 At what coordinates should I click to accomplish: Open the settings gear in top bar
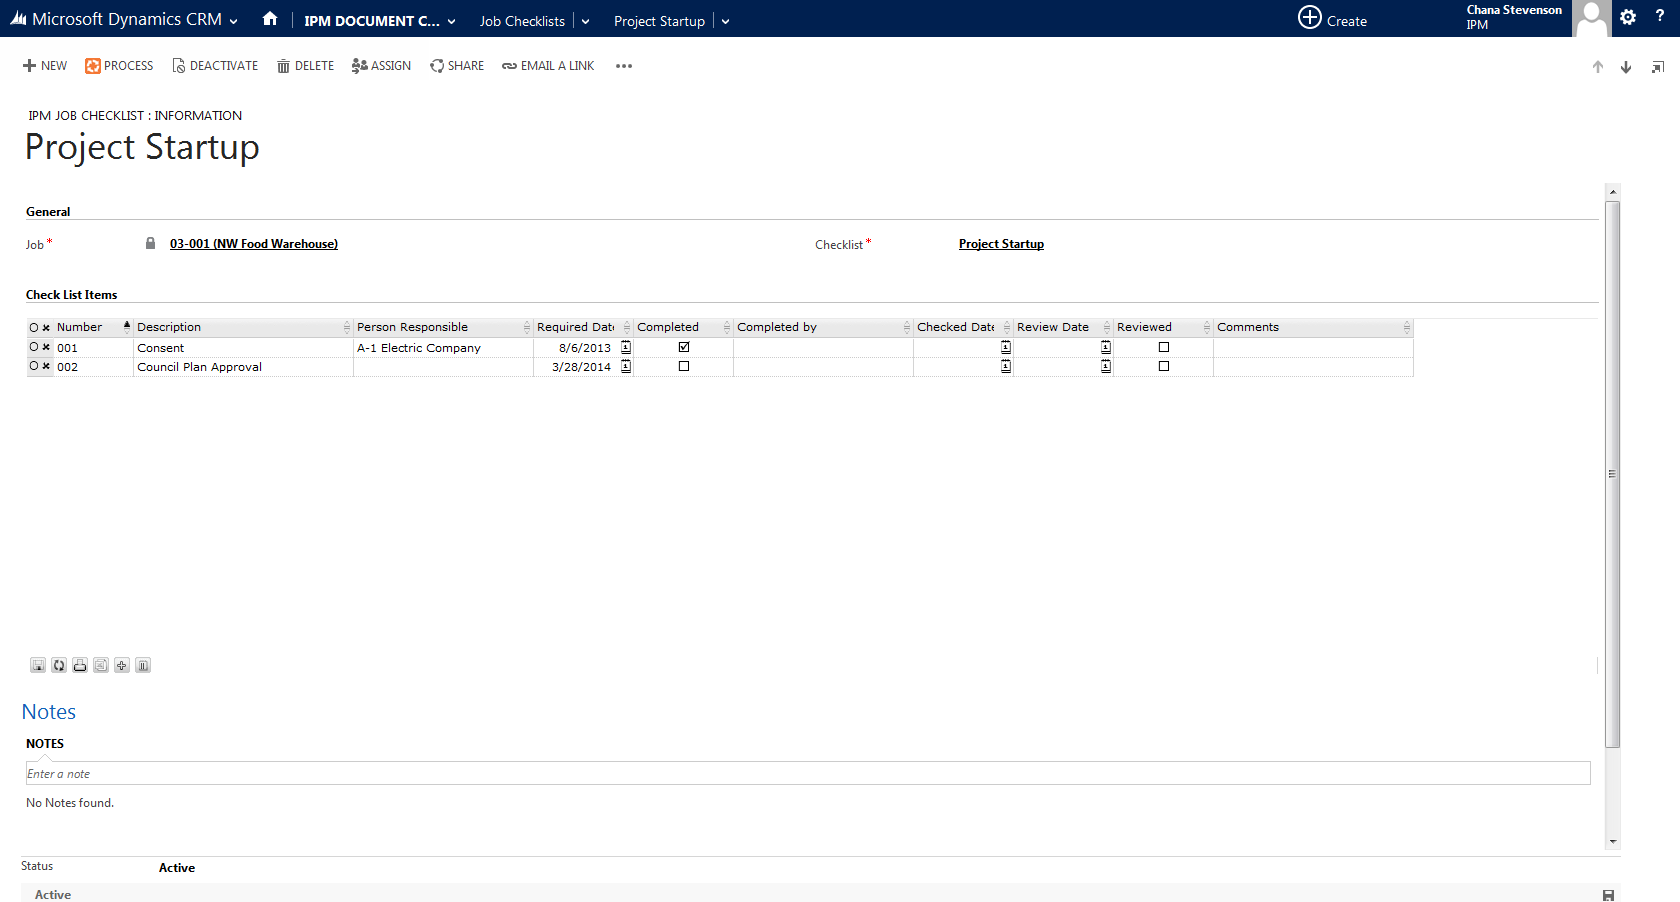[x=1628, y=17]
